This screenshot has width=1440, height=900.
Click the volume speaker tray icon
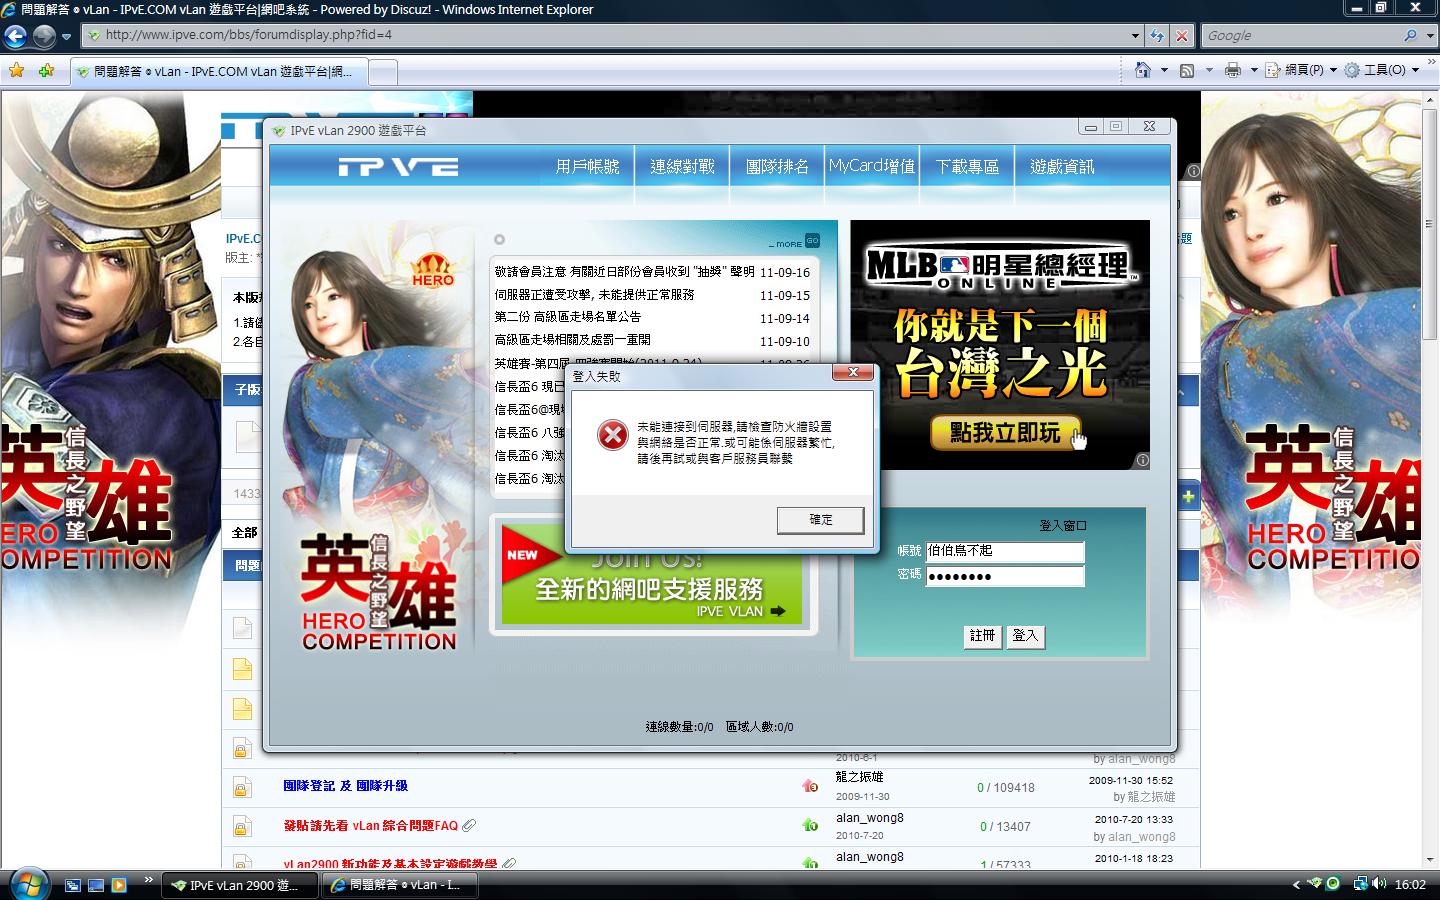click(1380, 884)
